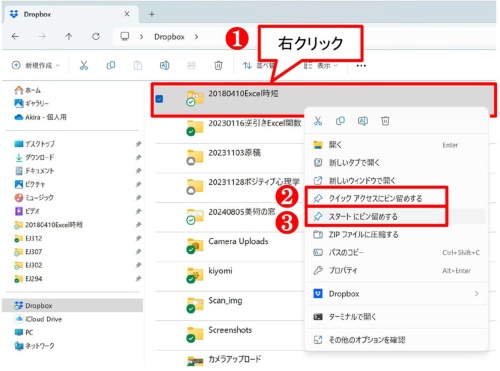Click Copy icon in context menu

340,121
